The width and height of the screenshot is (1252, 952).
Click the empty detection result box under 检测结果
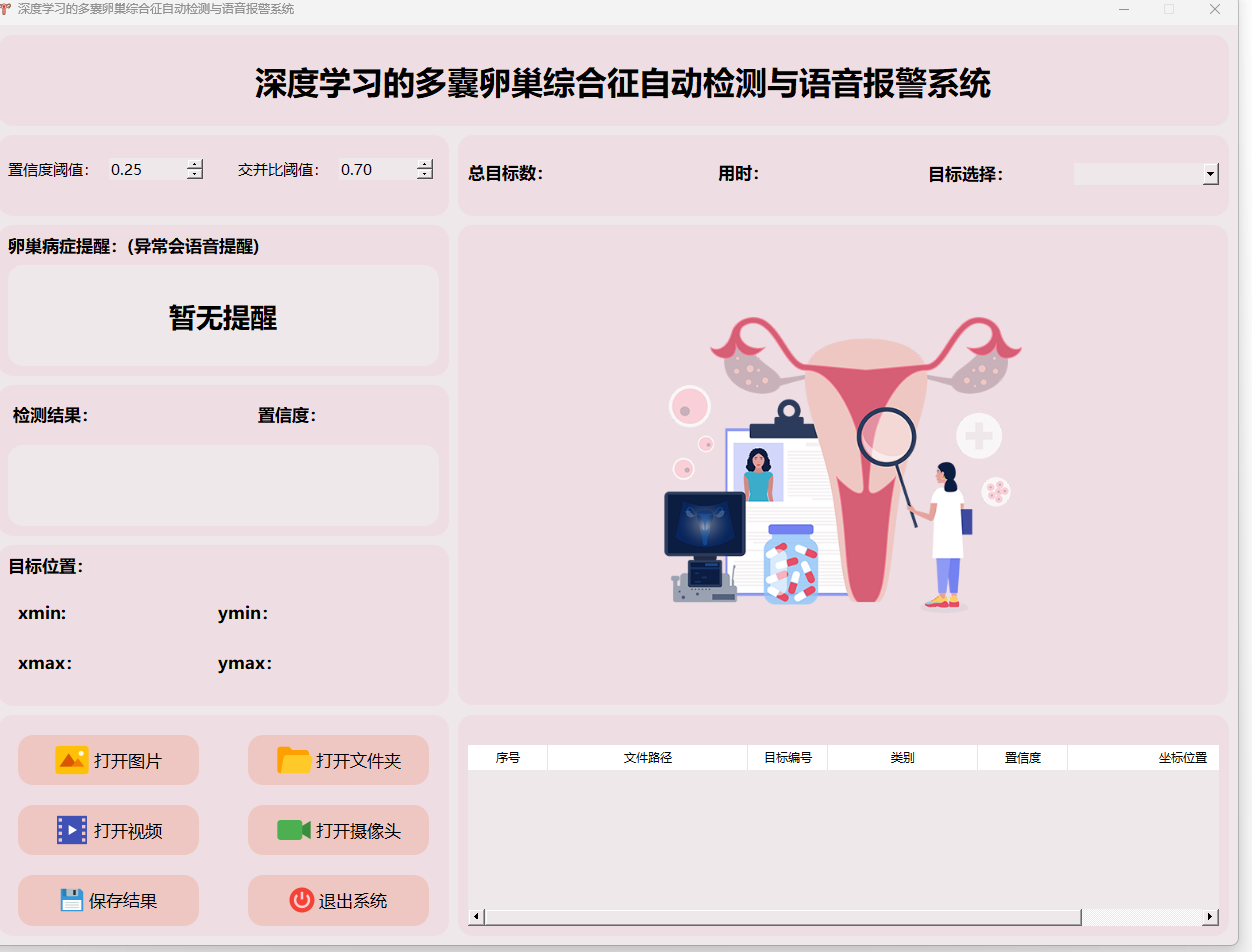click(223, 485)
